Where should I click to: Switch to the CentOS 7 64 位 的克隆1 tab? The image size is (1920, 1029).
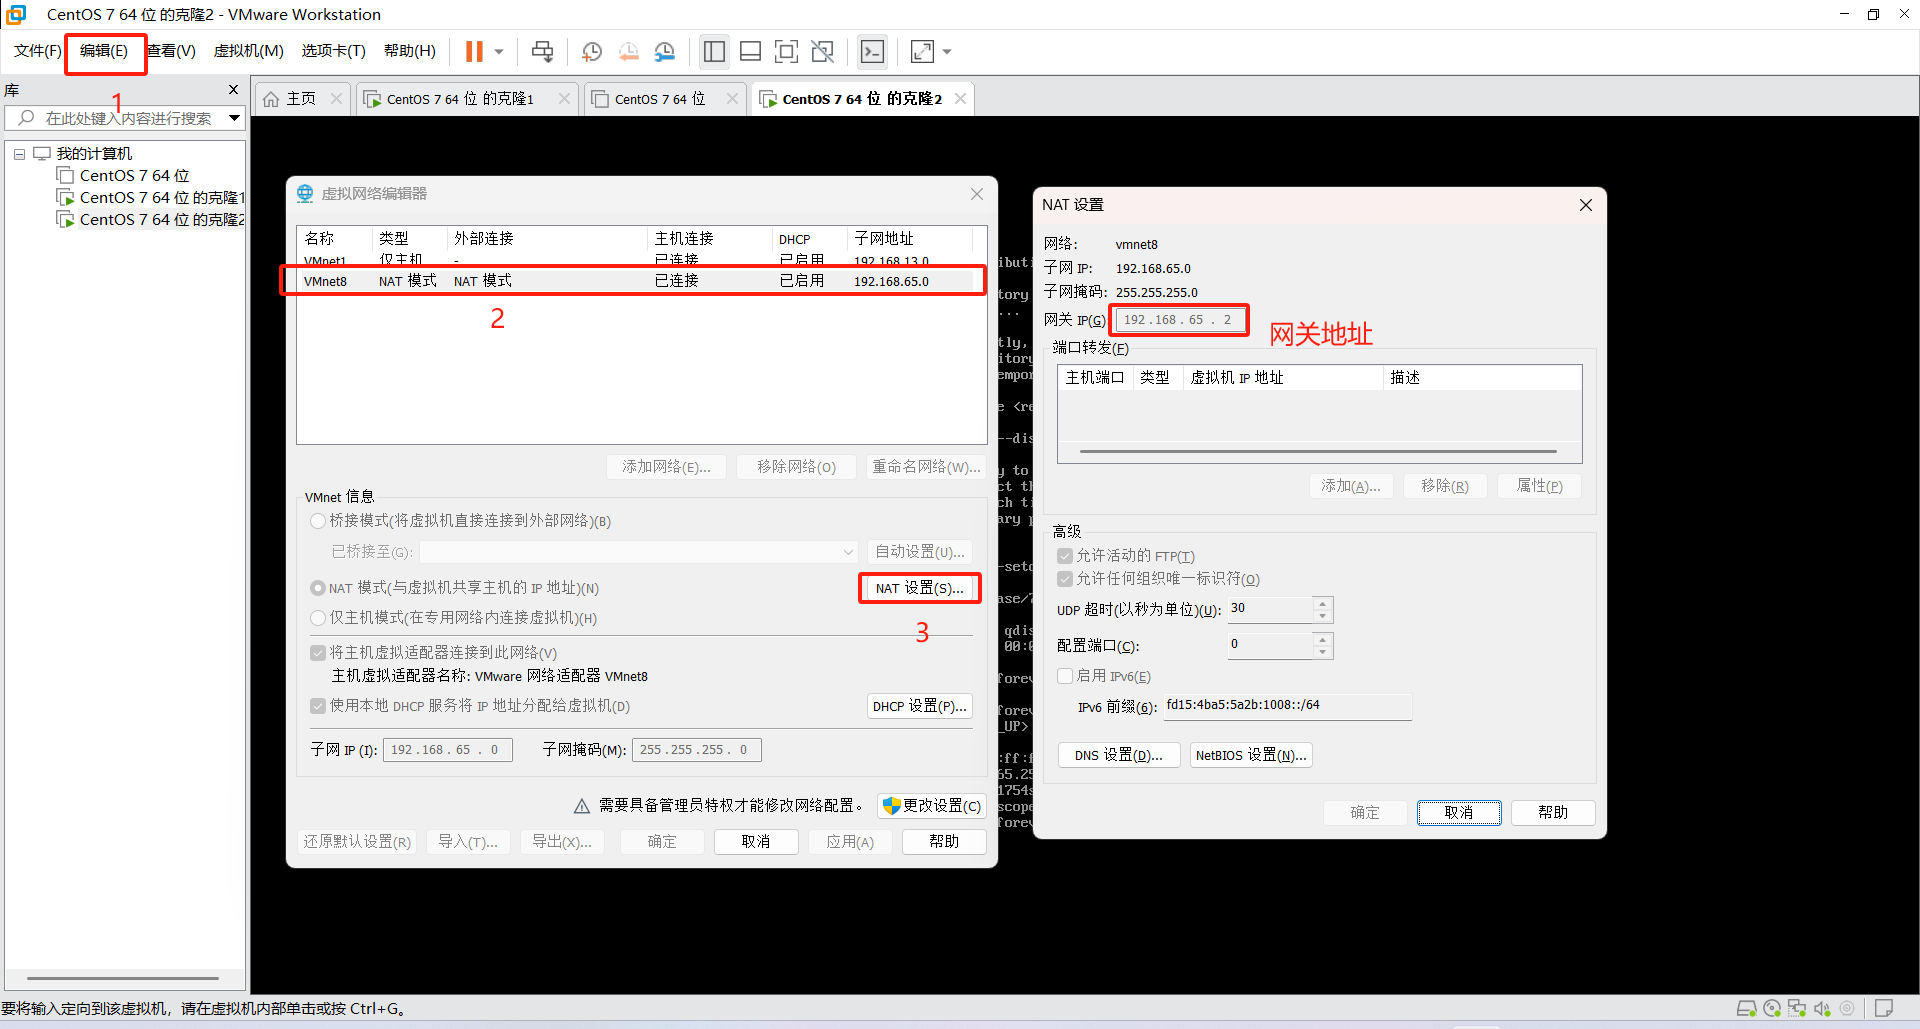click(457, 98)
